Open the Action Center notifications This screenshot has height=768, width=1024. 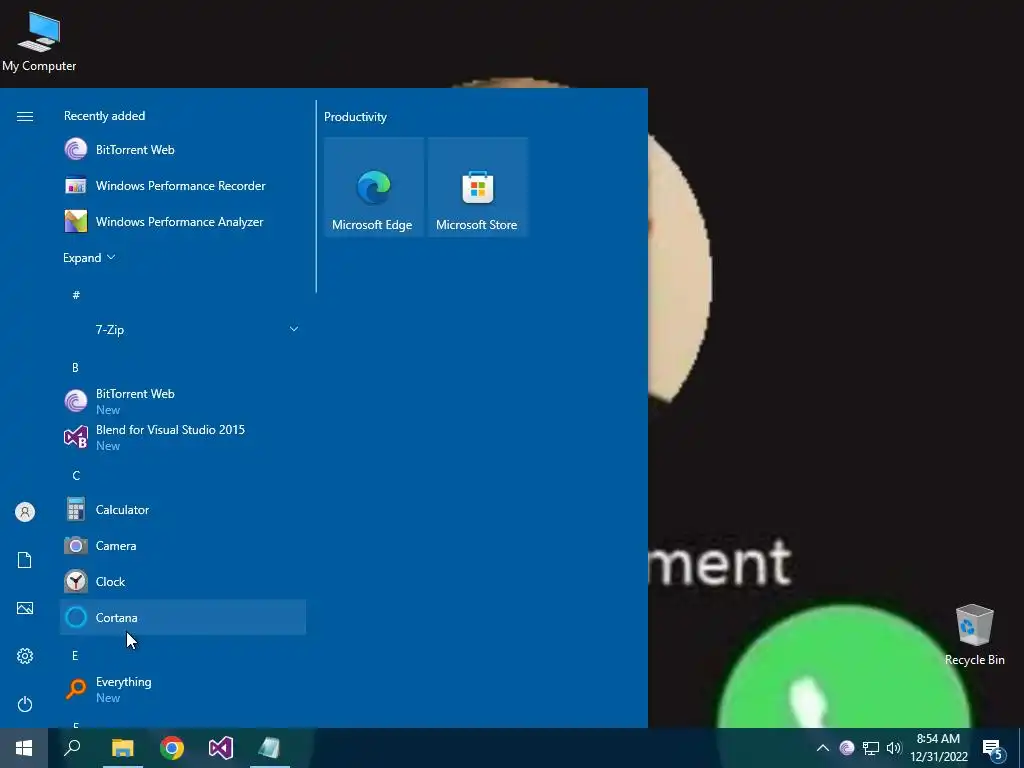[x=993, y=749]
